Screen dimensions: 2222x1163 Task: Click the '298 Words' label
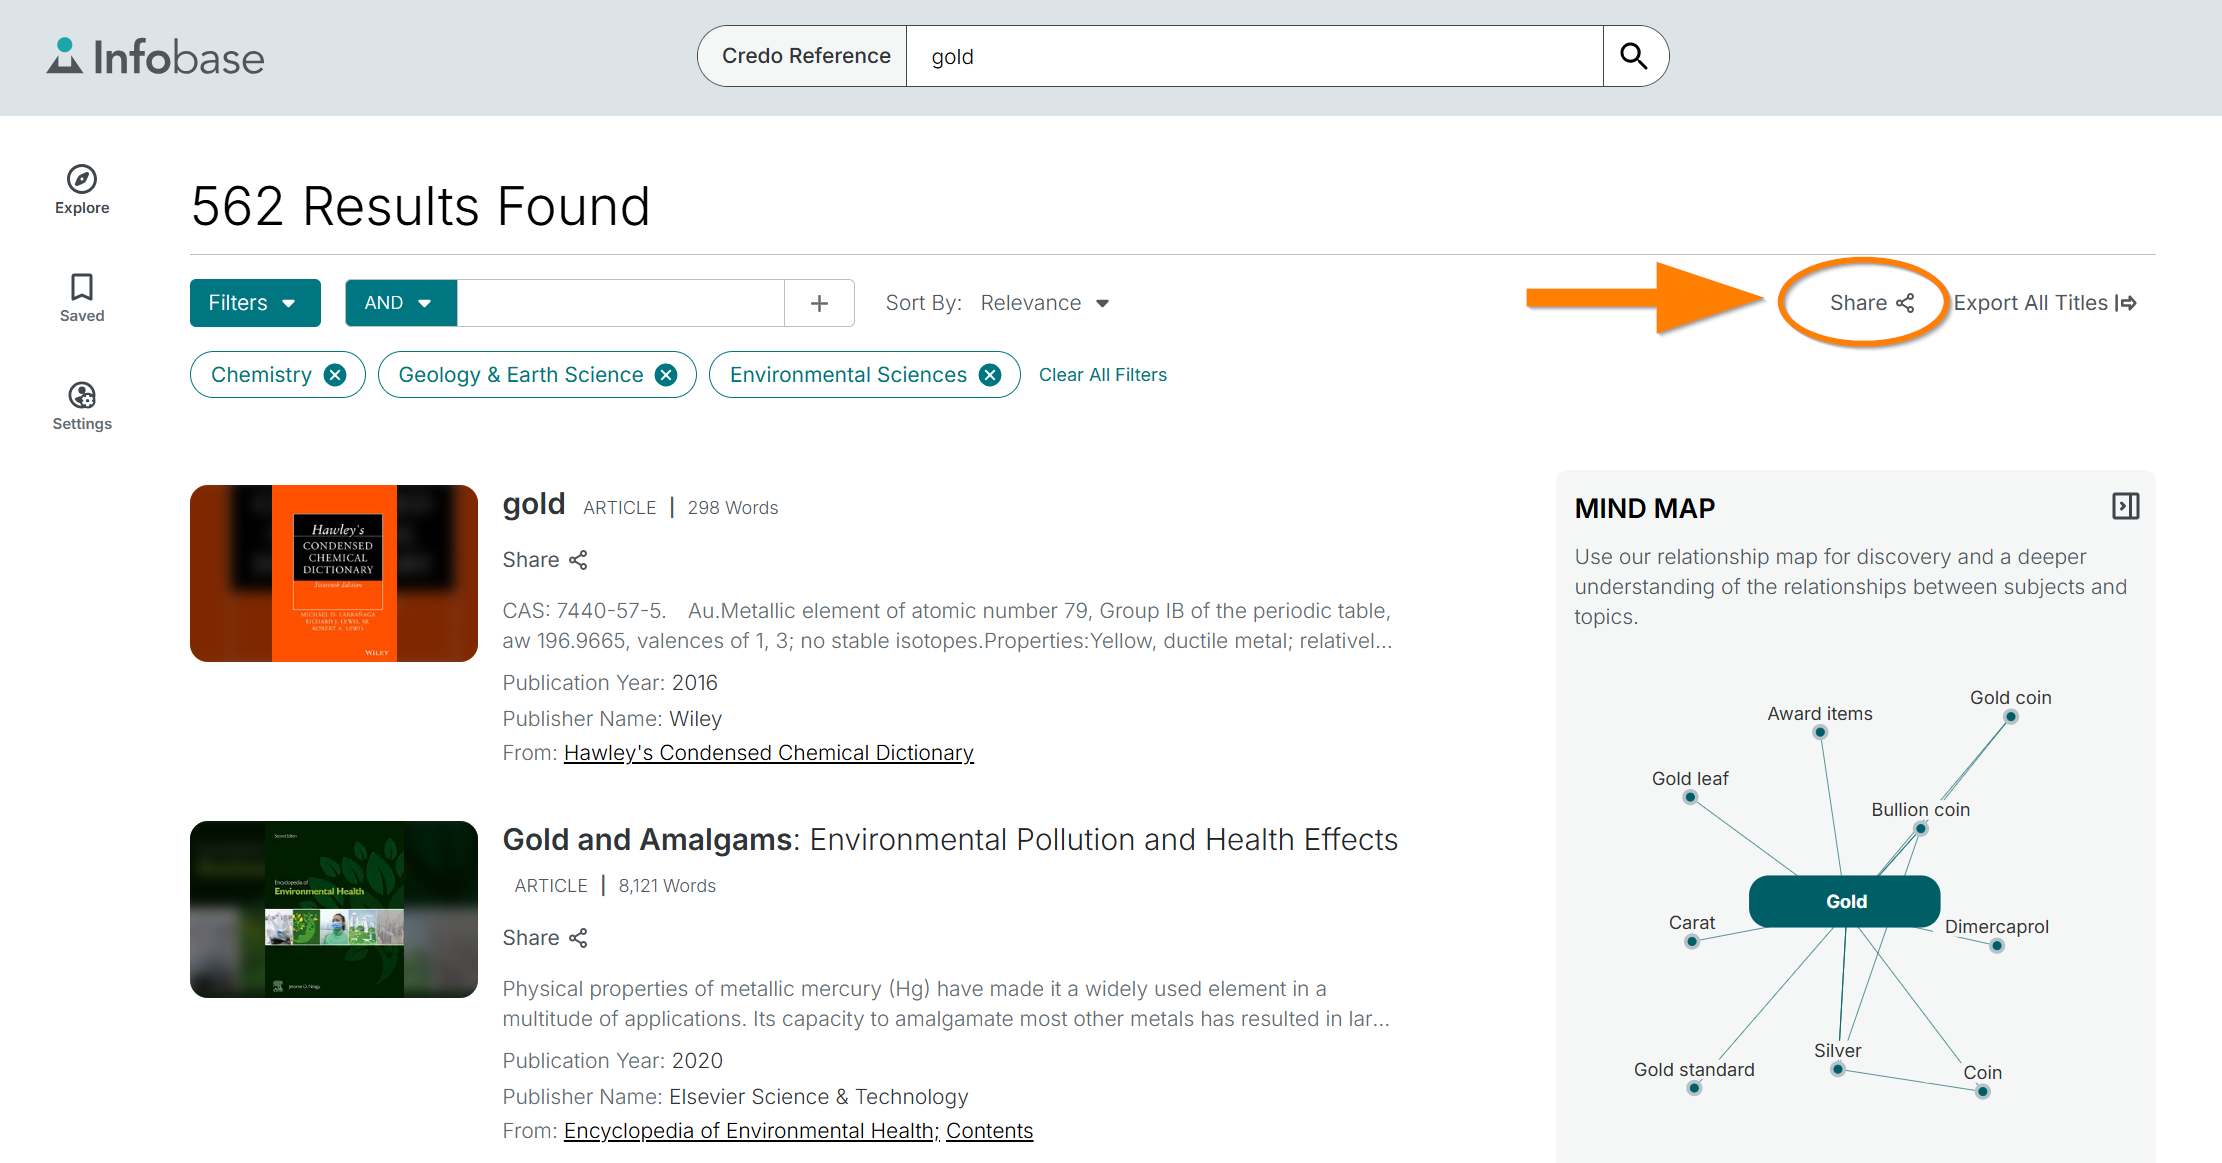733,508
